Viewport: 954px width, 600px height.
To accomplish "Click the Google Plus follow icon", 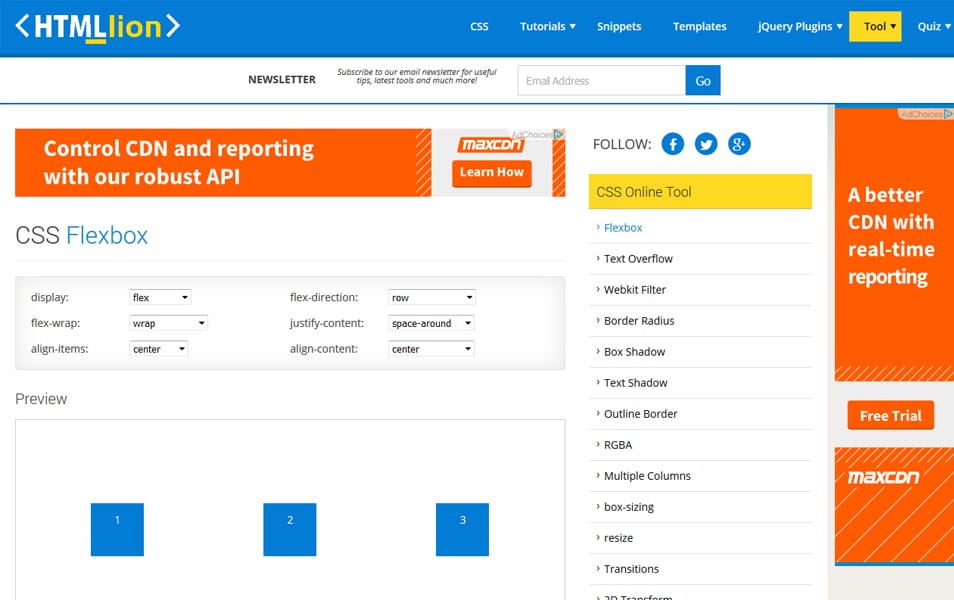I will pos(739,144).
